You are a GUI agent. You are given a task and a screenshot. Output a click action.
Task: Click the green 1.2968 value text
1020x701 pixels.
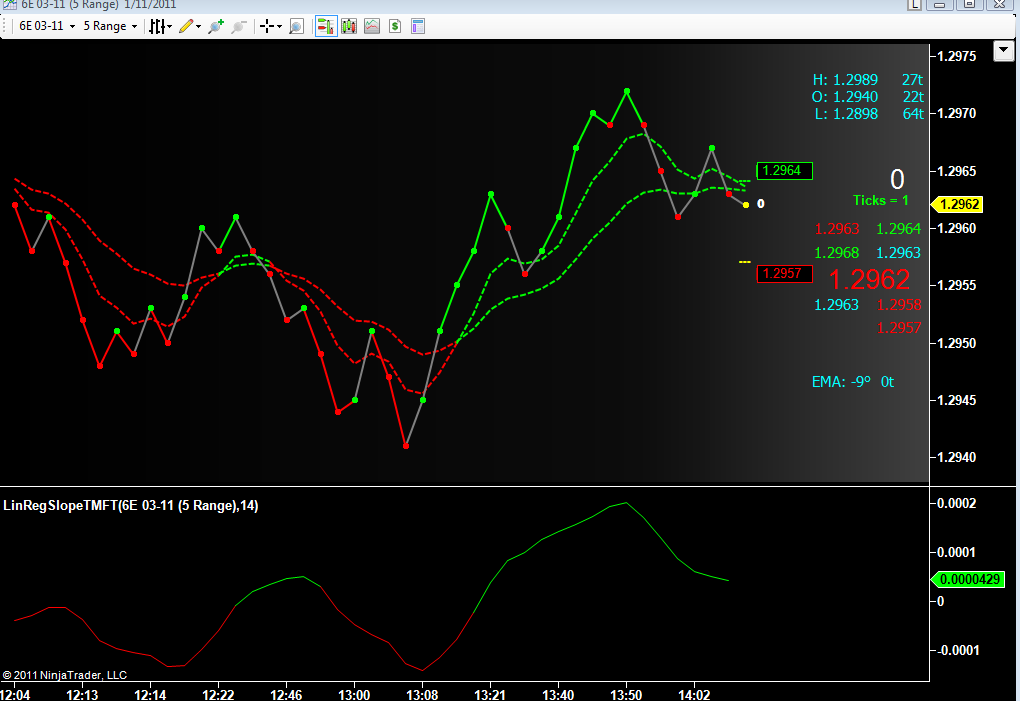(x=837, y=252)
